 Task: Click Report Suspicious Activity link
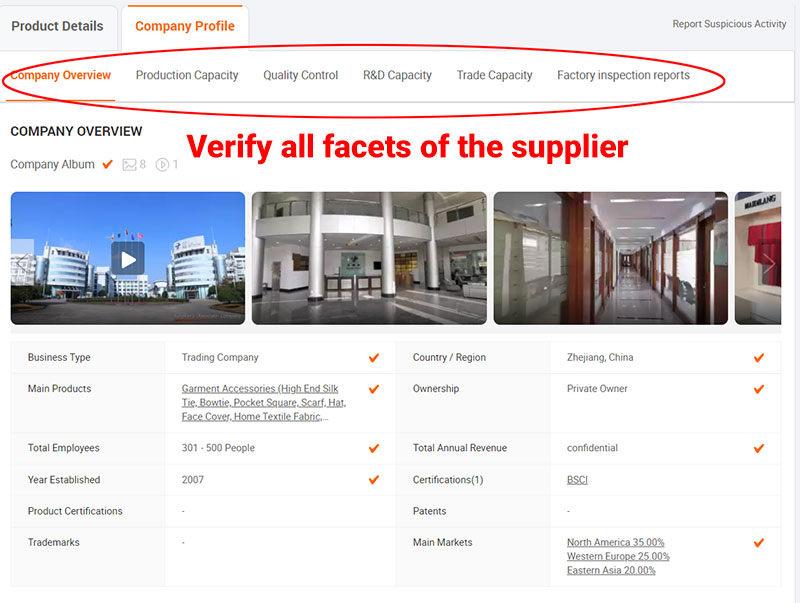pos(729,24)
